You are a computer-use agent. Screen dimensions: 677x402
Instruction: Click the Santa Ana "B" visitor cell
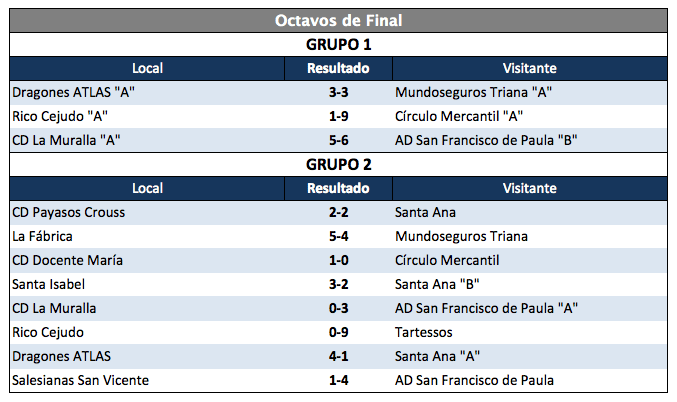[x=436, y=284]
